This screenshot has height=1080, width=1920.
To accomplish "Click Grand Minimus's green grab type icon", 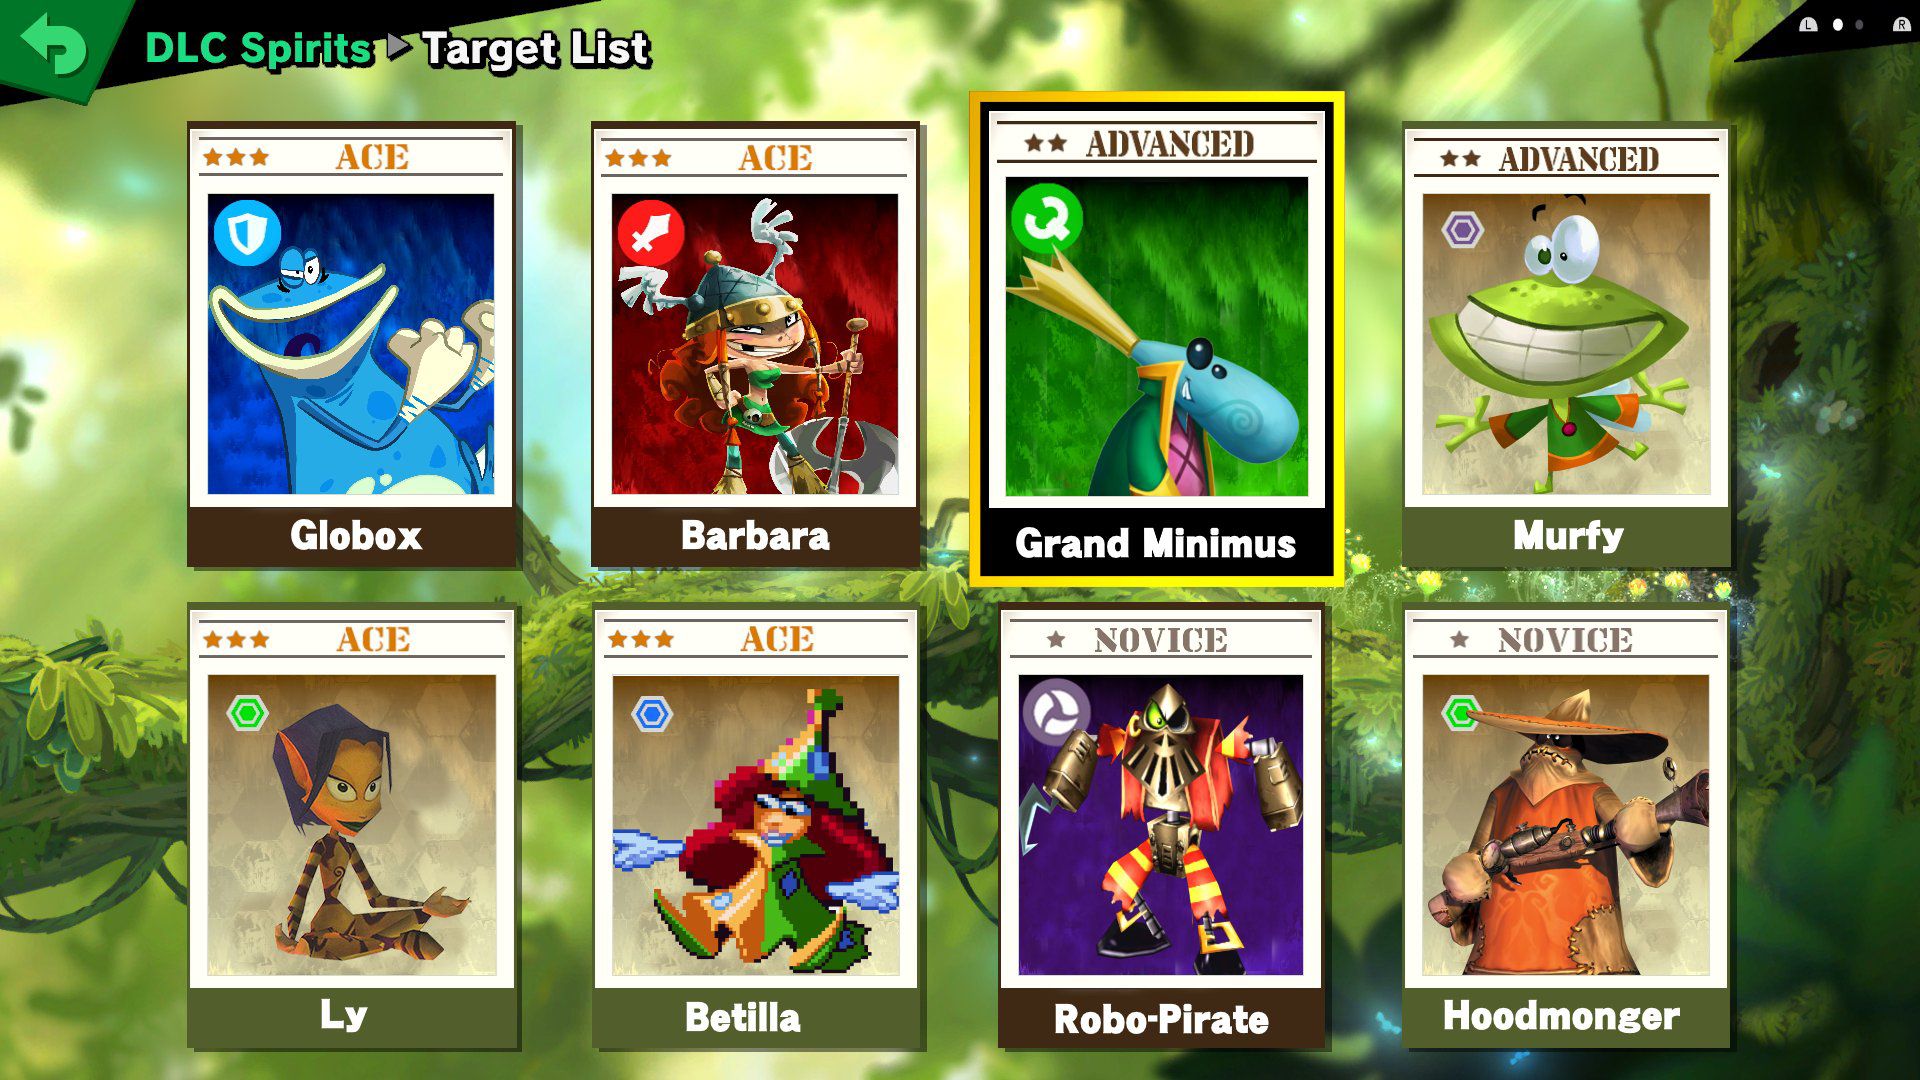I will coord(1046,217).
